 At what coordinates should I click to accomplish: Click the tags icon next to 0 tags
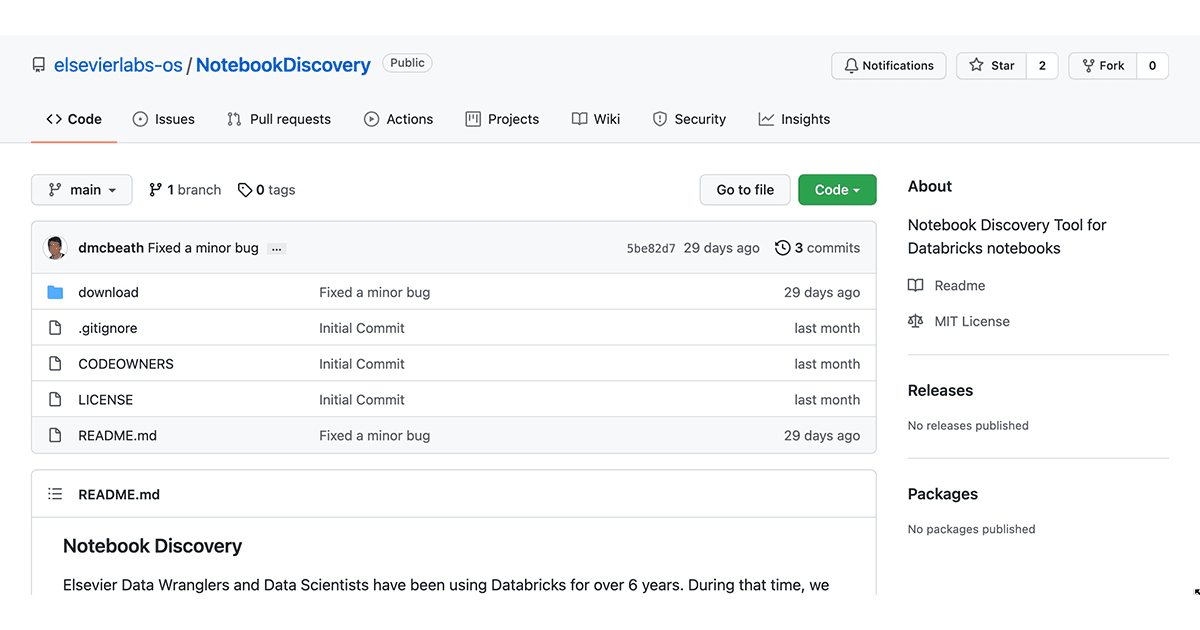244,190
